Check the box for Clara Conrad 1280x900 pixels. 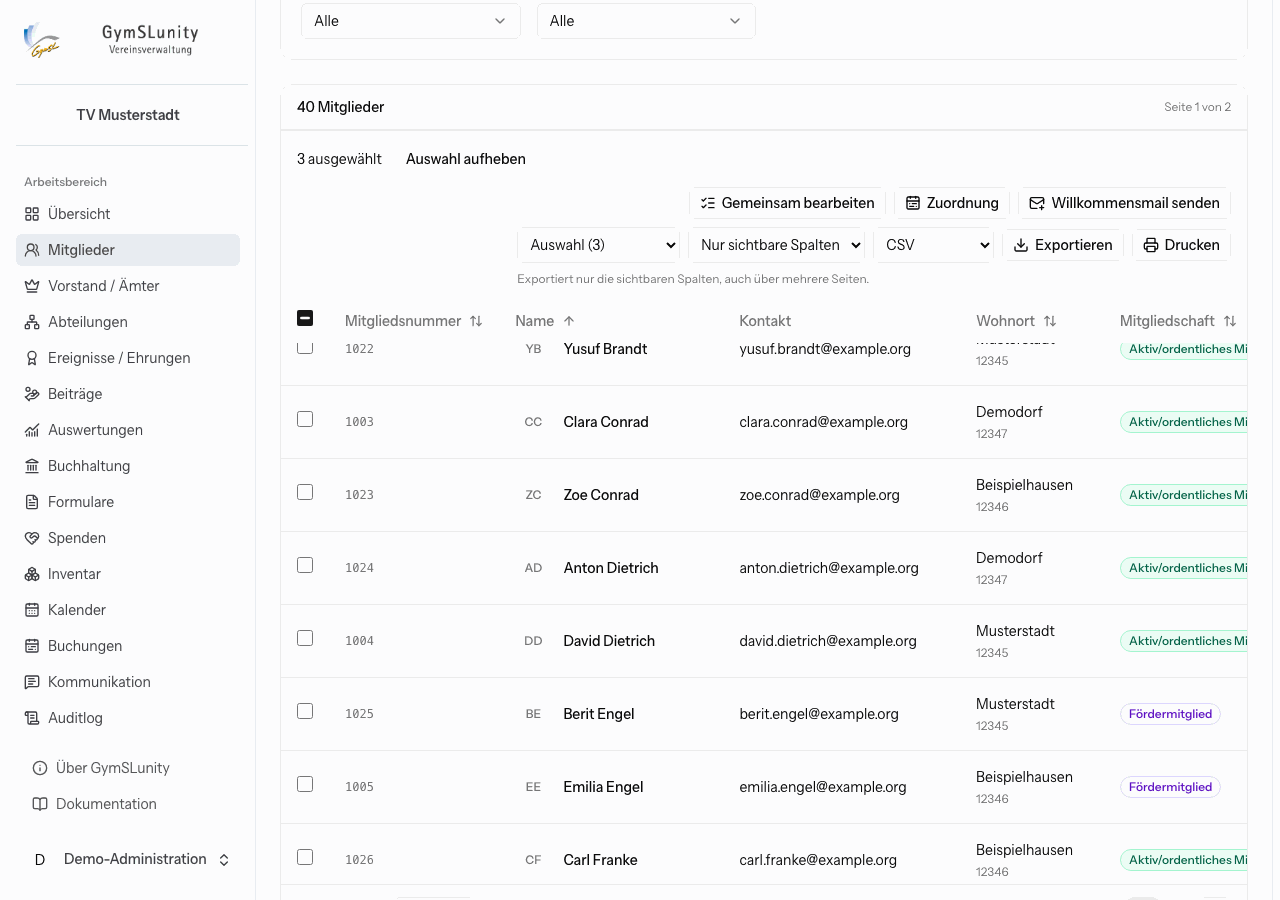[305, 419]
